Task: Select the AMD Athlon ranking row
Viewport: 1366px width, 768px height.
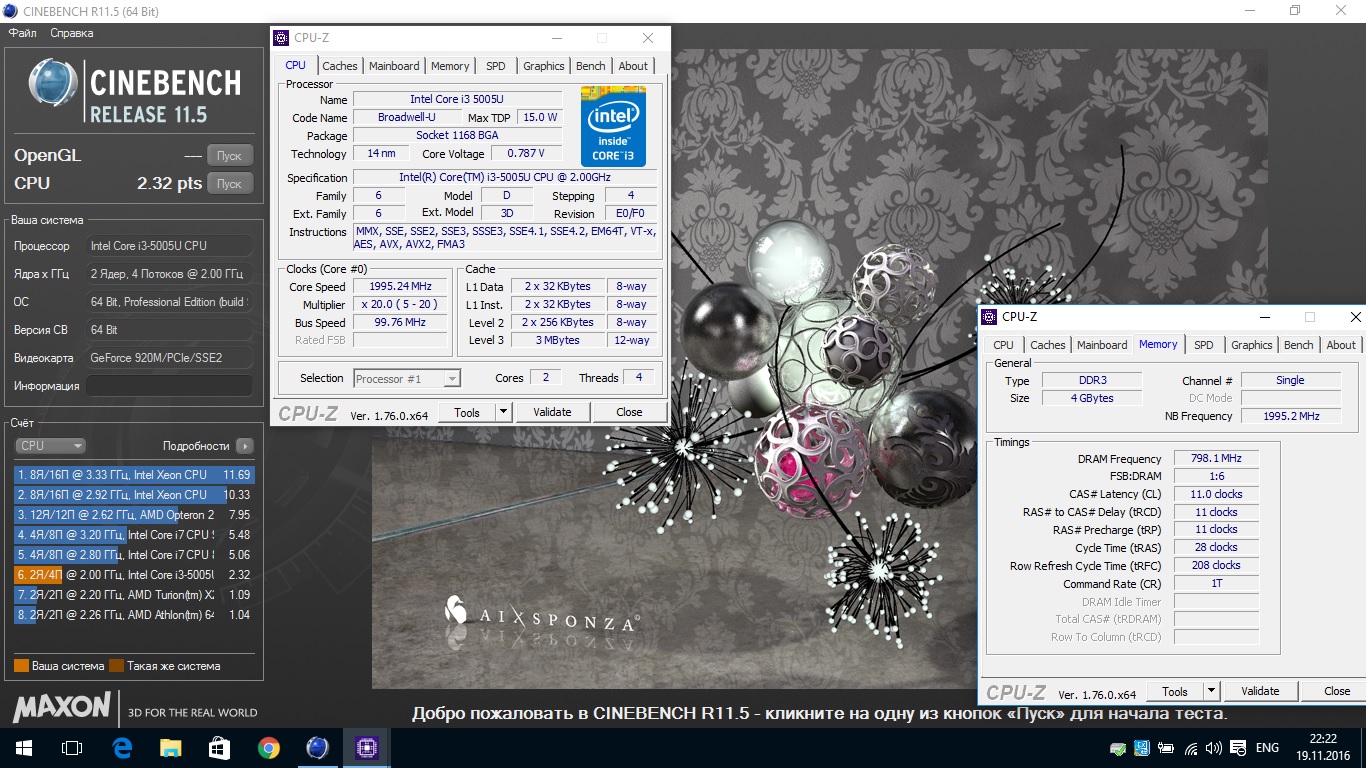Action: pos(134,615)
